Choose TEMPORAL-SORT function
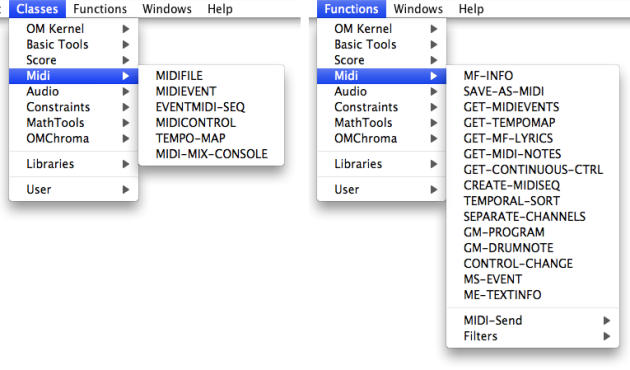 (533, 201)
